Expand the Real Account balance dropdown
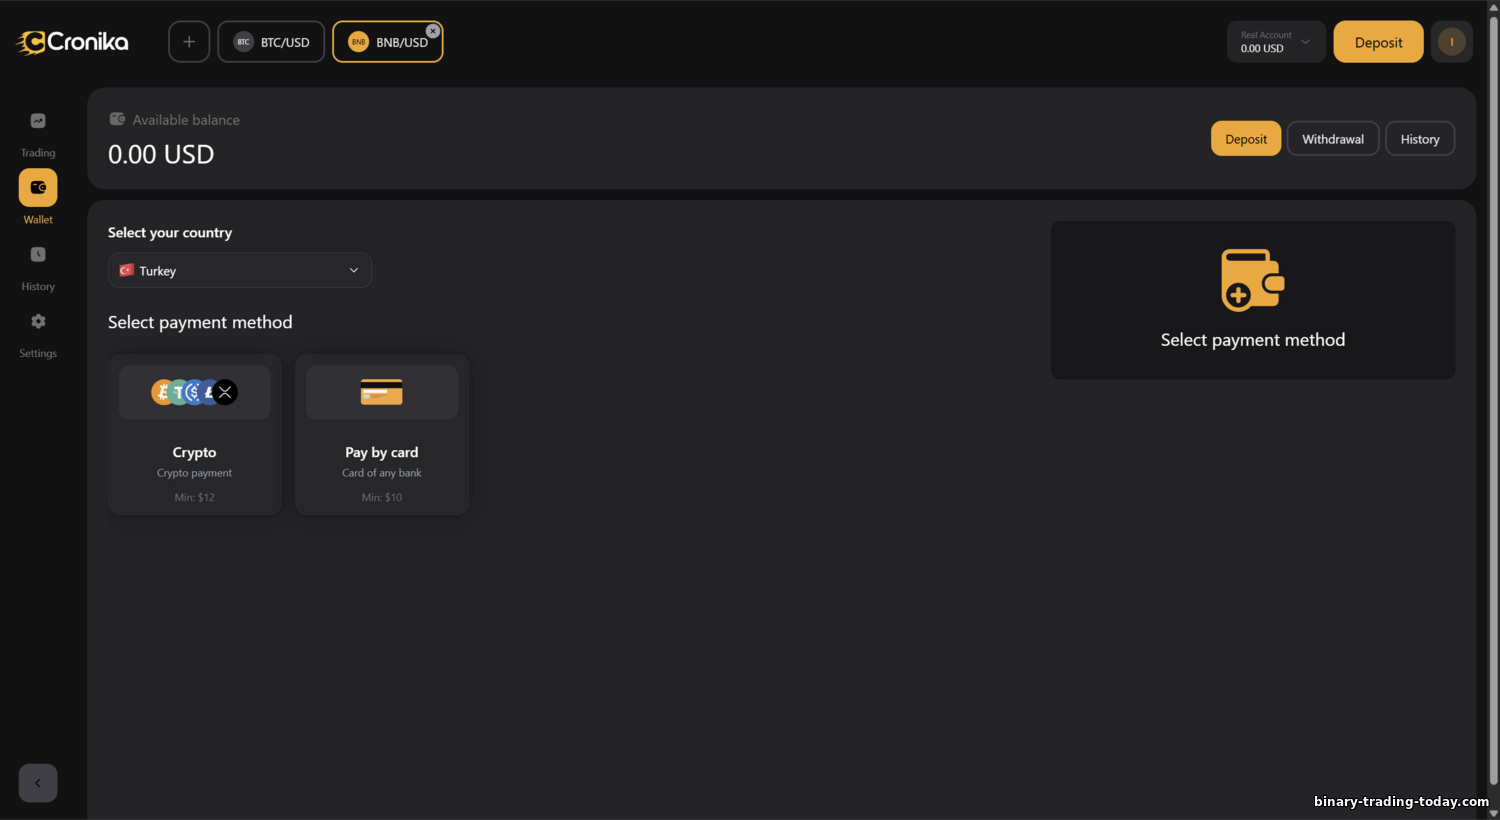The width and height of the screenshot is (1500, 820). pos(1276,42)
